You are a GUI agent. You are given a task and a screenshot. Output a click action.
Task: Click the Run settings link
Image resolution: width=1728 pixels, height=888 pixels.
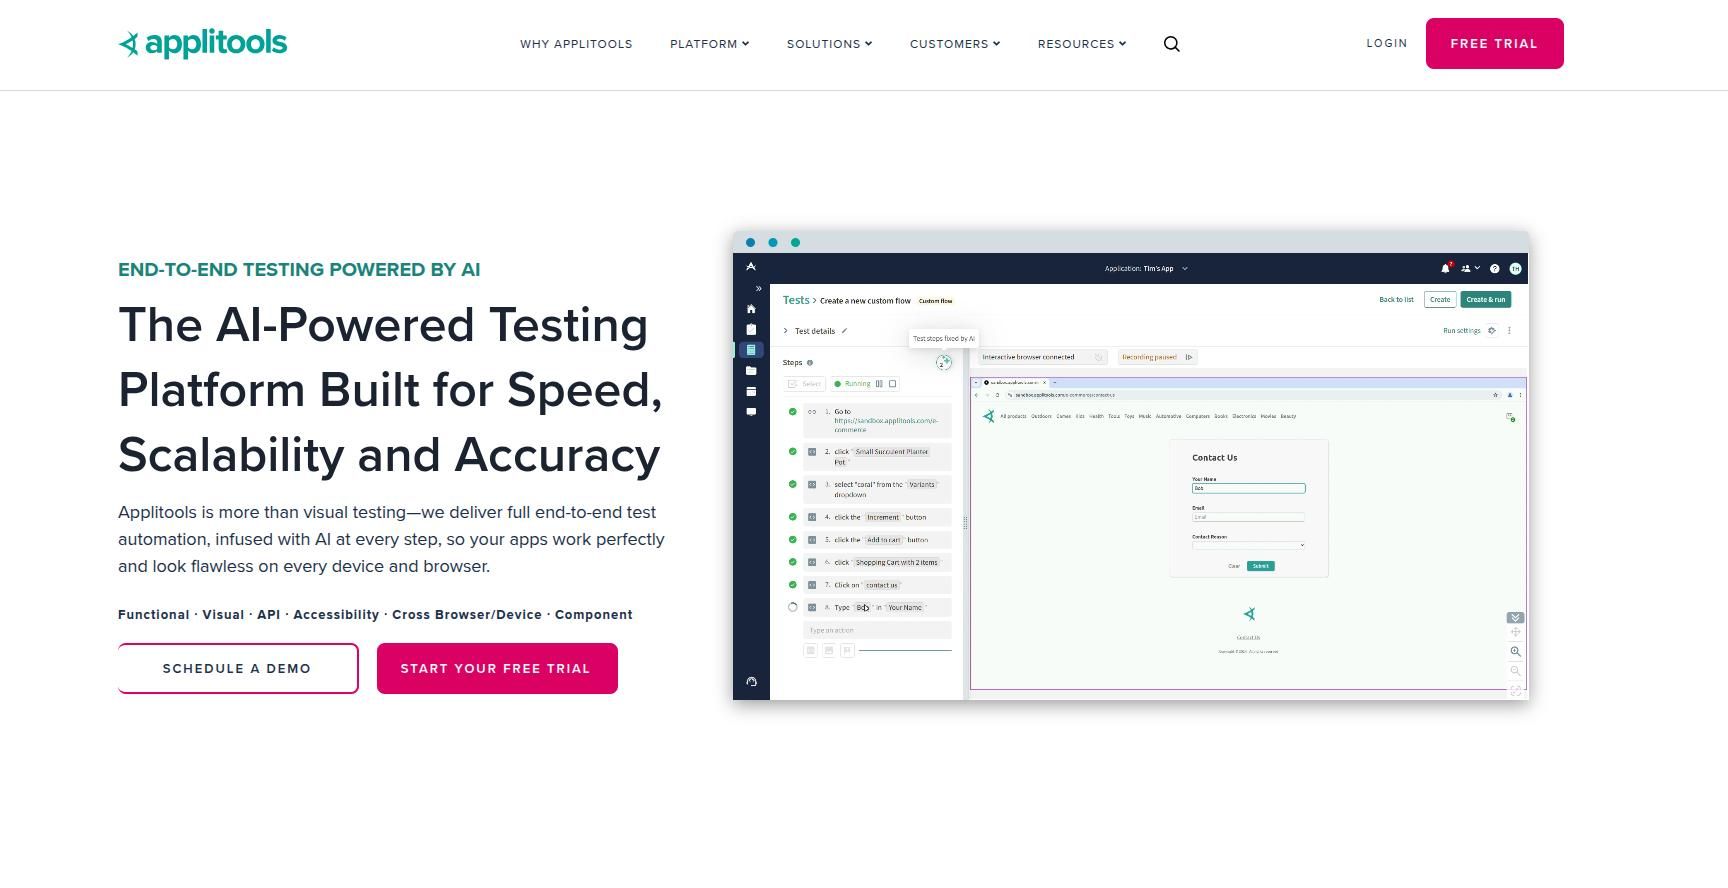click(1461, 331)
